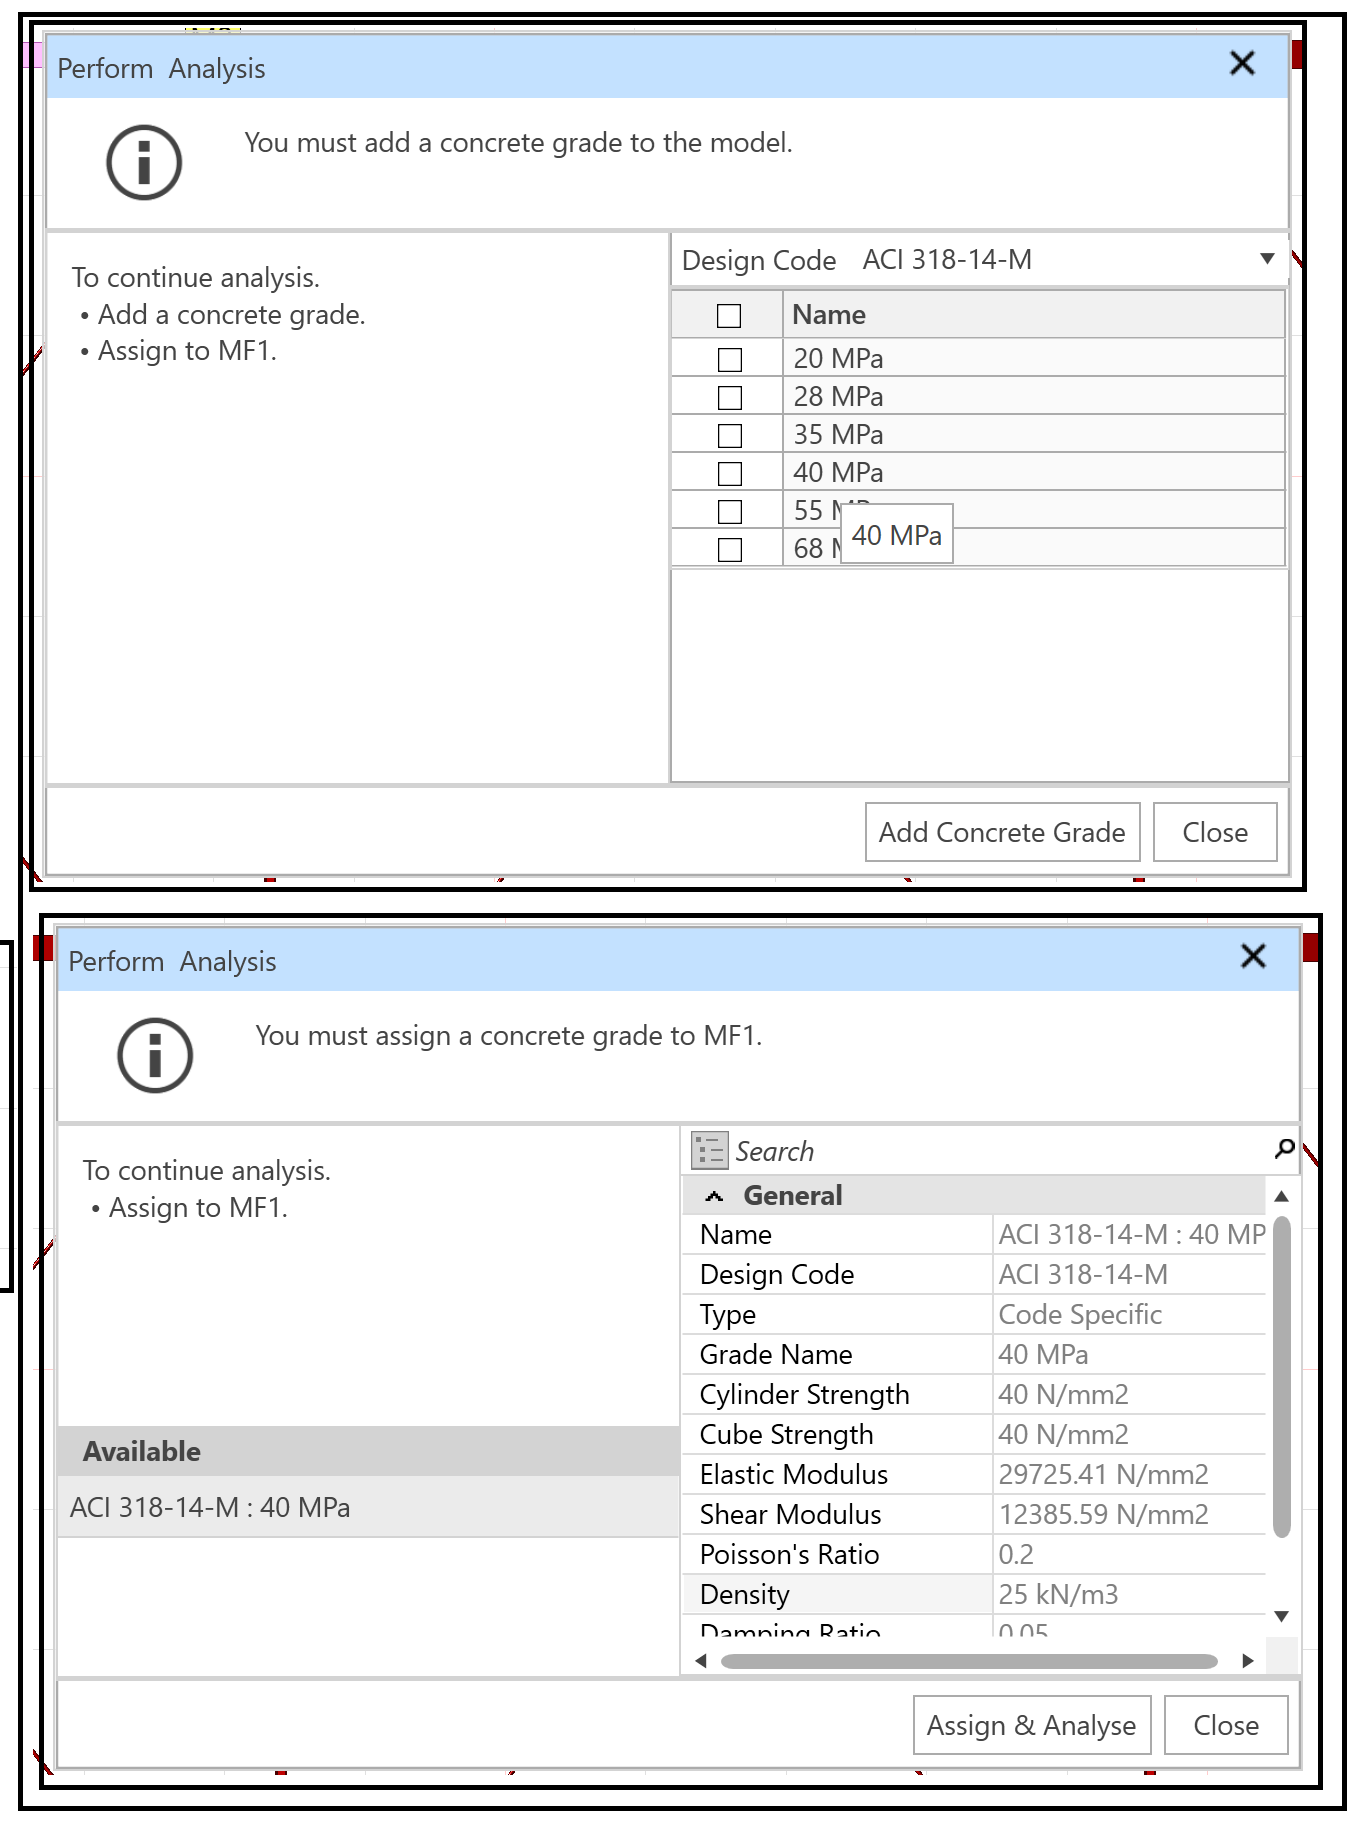Click Close in the assign concrete grade dialog
The height and width of the screenshot is (1831, 1364).
click(1226, 1725)
